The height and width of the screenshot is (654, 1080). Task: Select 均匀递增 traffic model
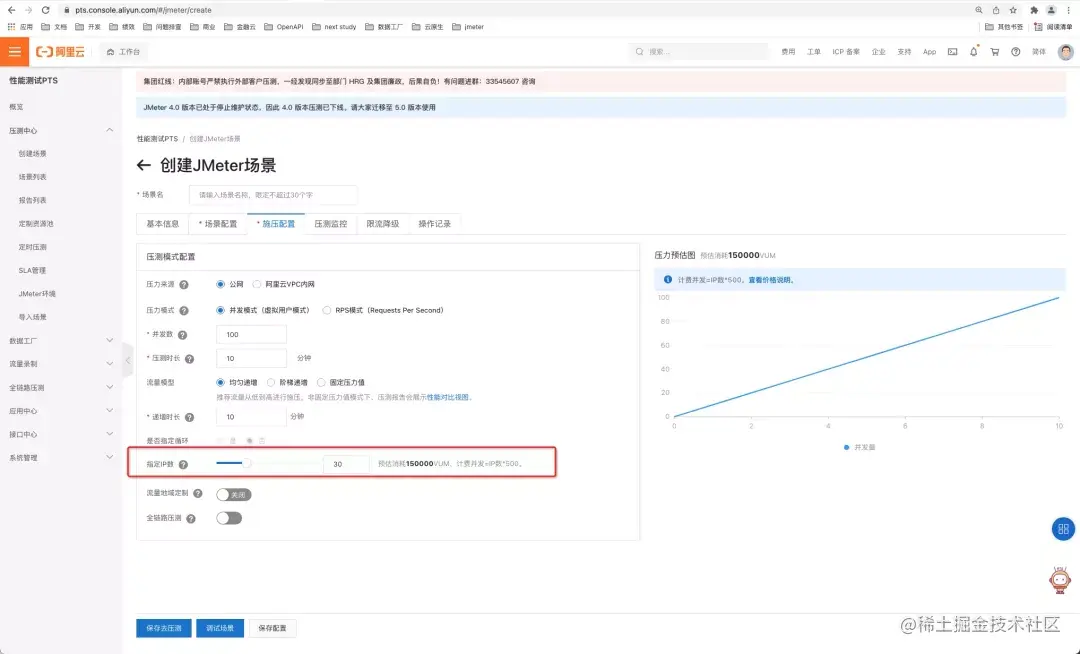pos(220,382)
